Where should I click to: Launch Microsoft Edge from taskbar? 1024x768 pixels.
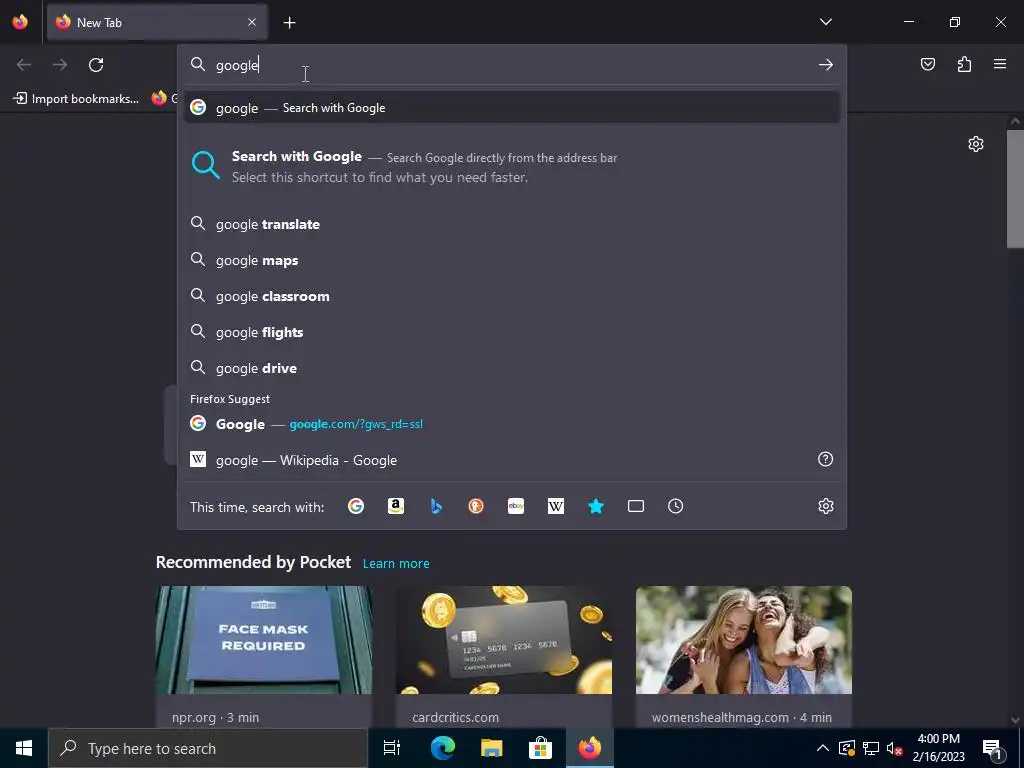click(x=442, y=748)
